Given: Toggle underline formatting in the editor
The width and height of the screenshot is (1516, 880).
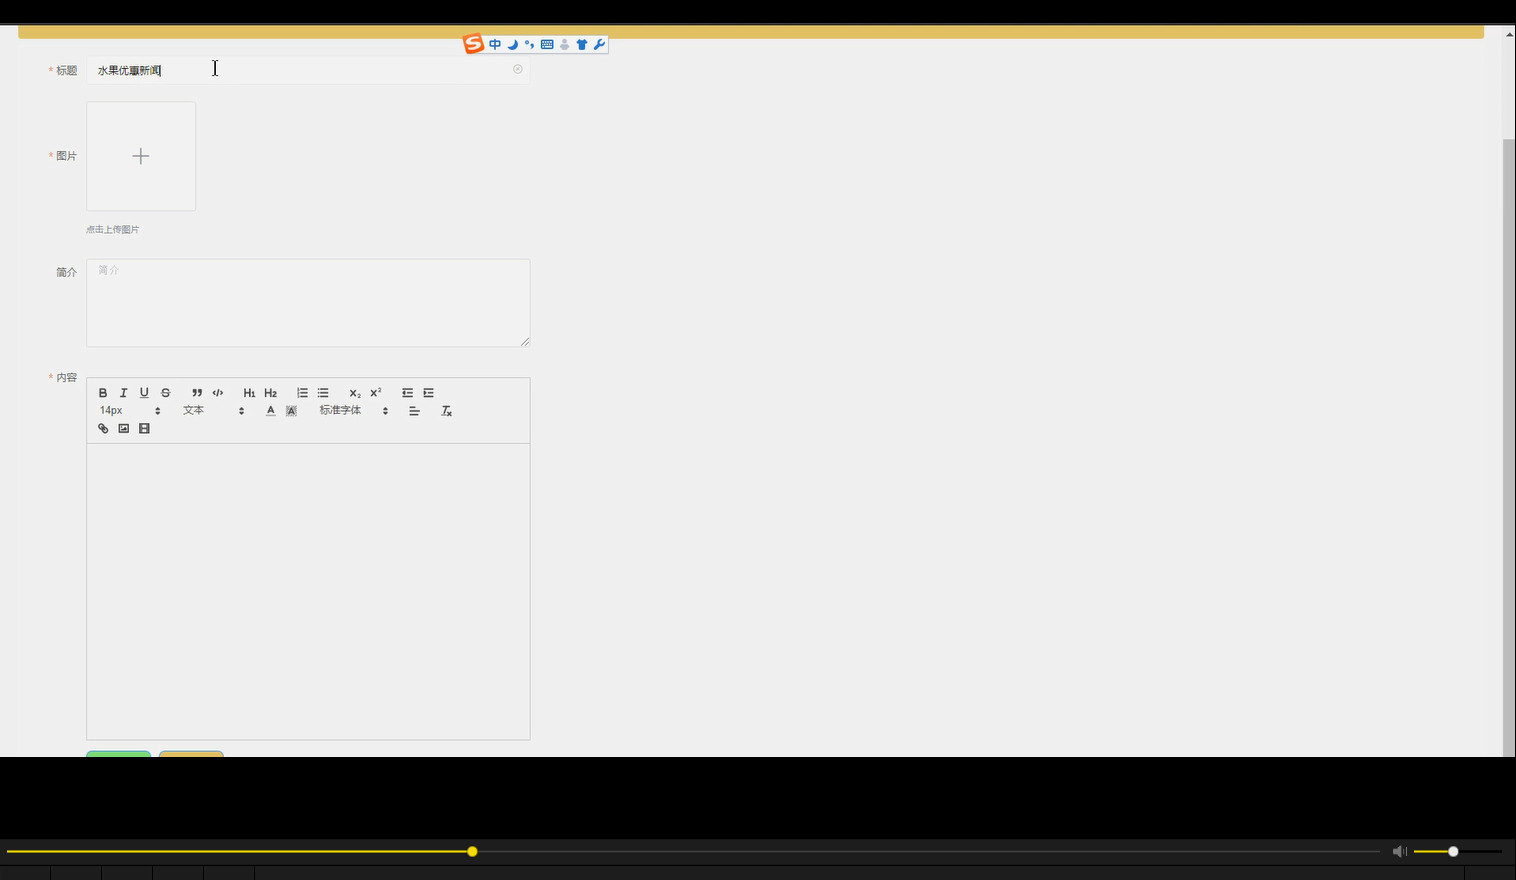Looking at the screenshot, I should [144, 393].
